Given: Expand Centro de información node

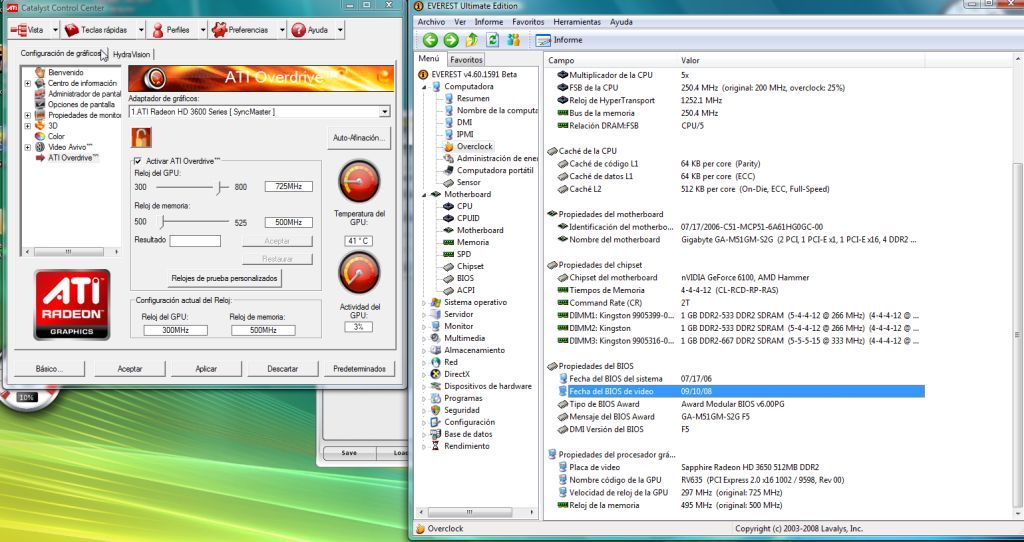Looking at the screenshot, I should [x=27, y=84].
